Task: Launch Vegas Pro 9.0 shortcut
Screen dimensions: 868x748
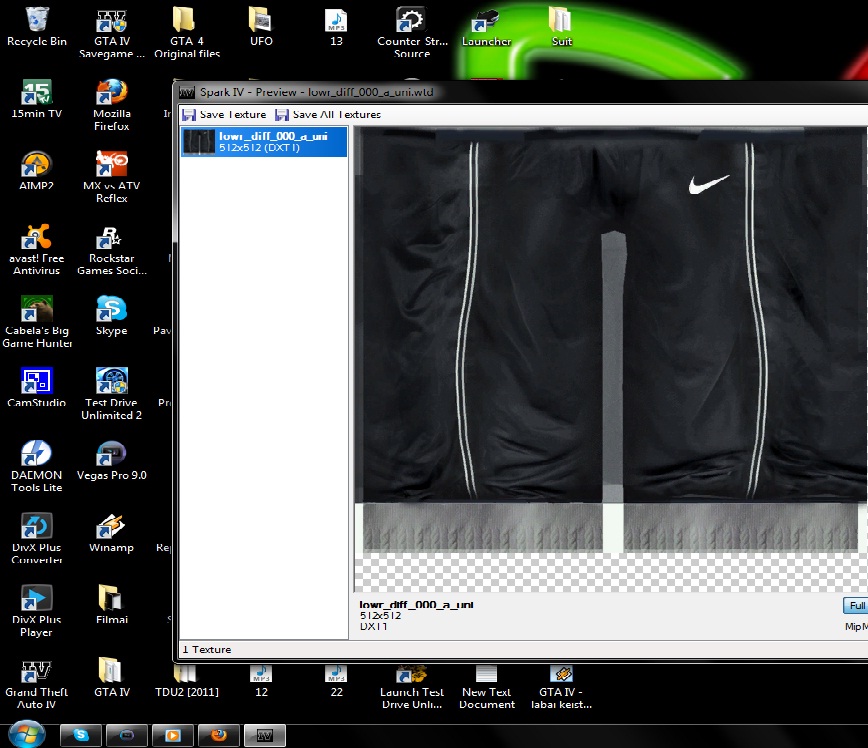Action: pyautogui.click(x=112, y=461)
